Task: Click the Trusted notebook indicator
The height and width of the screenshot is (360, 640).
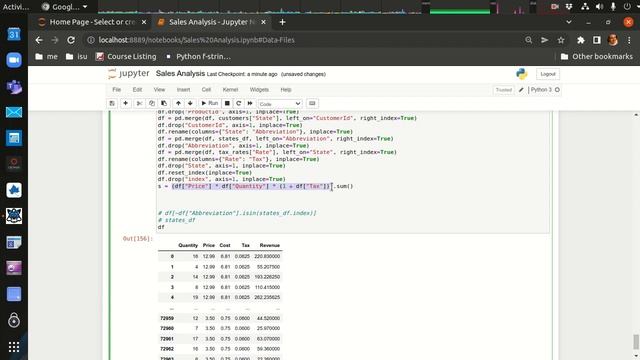Action: coord(504,90)
